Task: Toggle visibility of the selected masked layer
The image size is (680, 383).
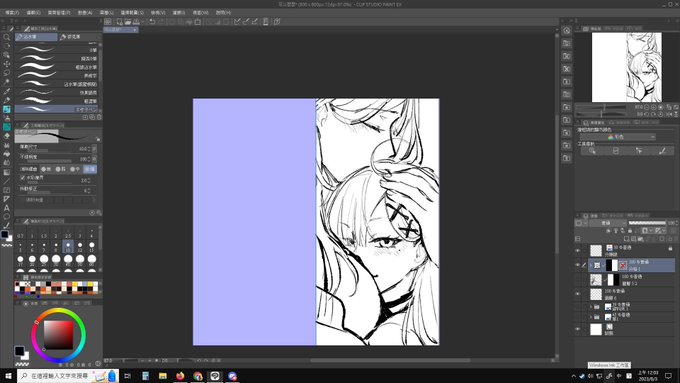Action: point(578,265)
